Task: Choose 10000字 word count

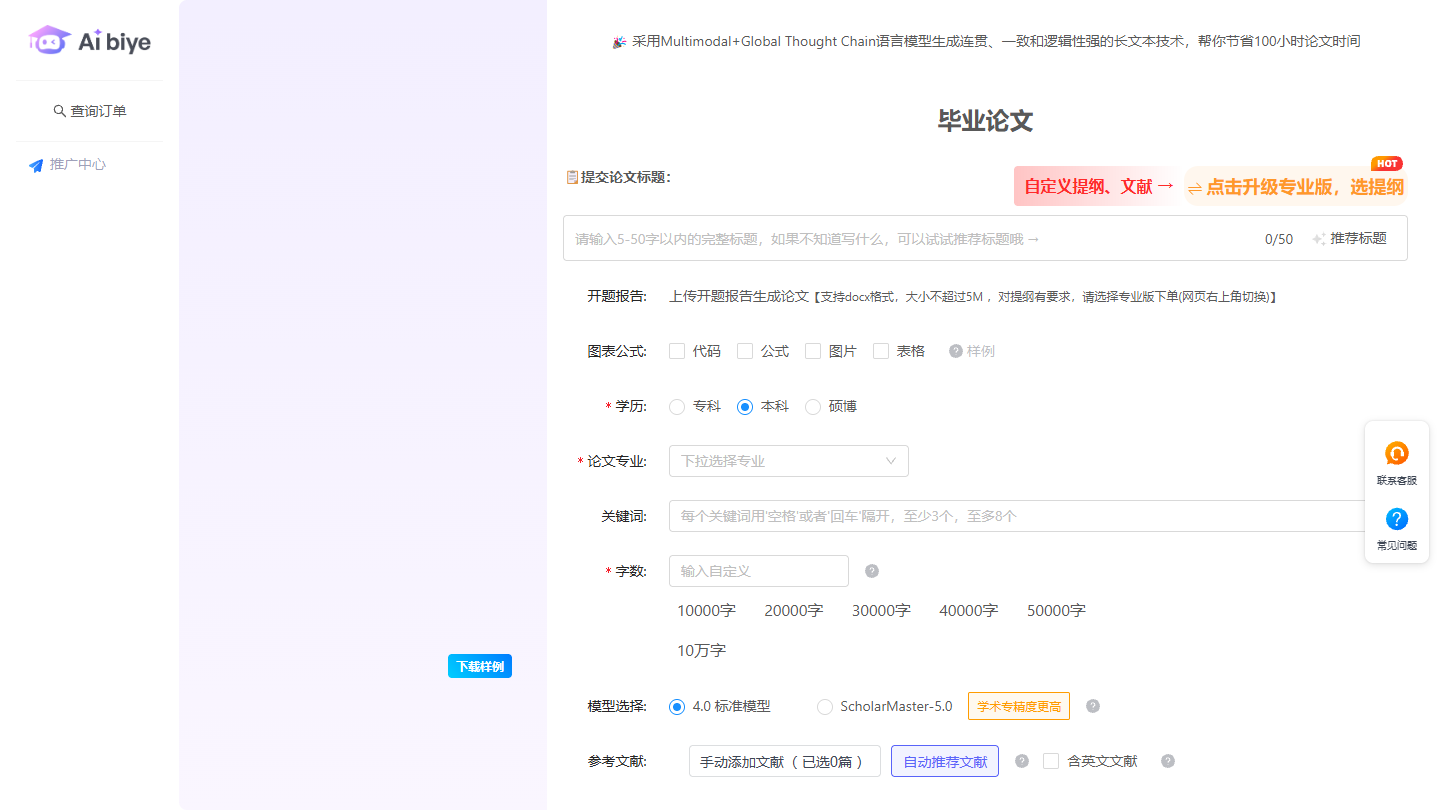Action: pos(706,610)
